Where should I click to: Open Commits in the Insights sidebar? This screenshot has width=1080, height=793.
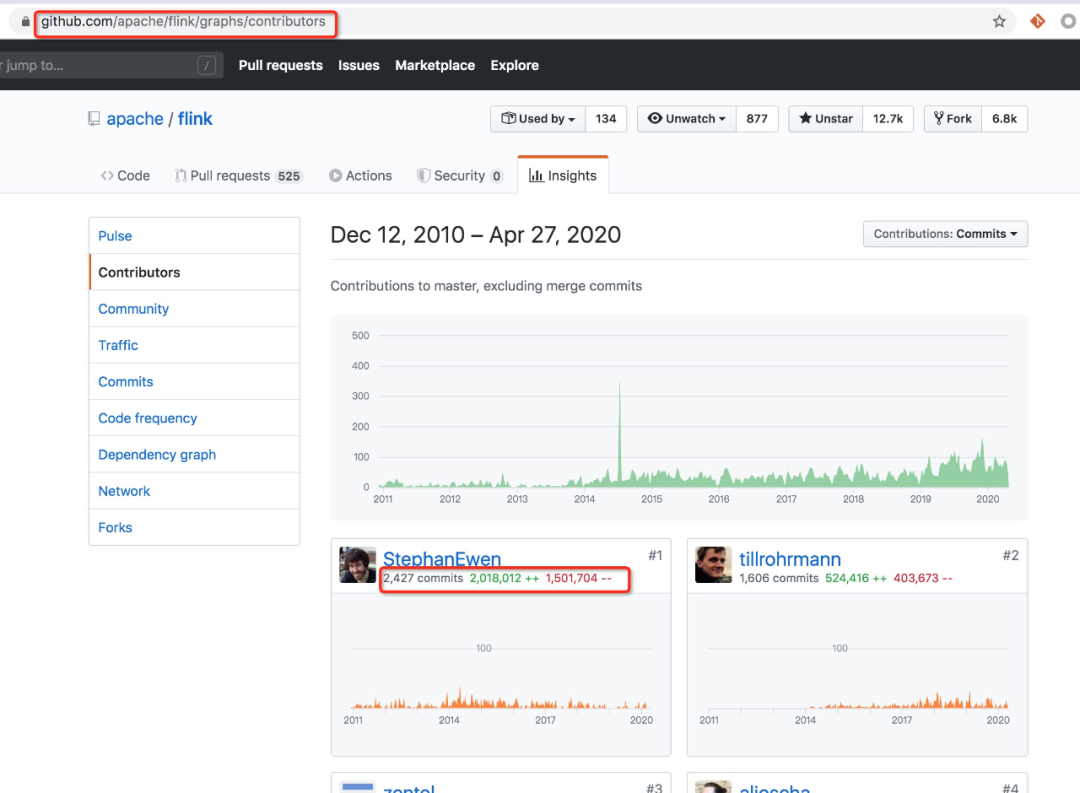coord(194,382)
